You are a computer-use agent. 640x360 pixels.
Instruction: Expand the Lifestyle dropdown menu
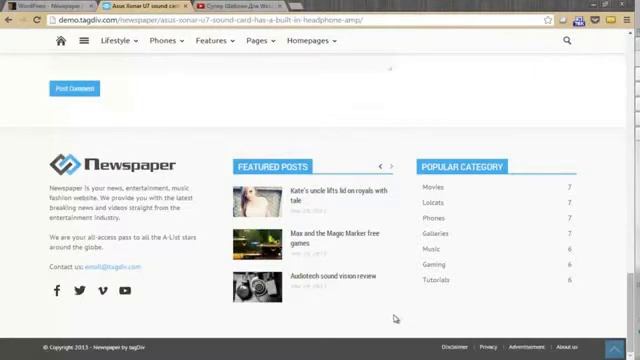pos(119,41)
